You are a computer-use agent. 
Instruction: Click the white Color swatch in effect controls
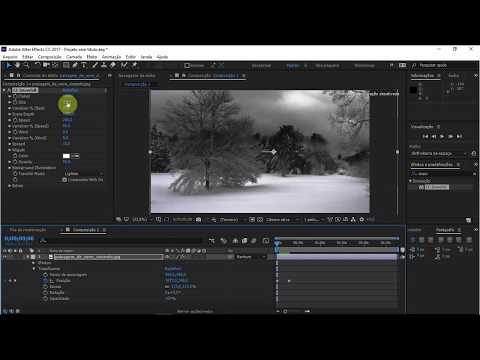click(66, 156)
